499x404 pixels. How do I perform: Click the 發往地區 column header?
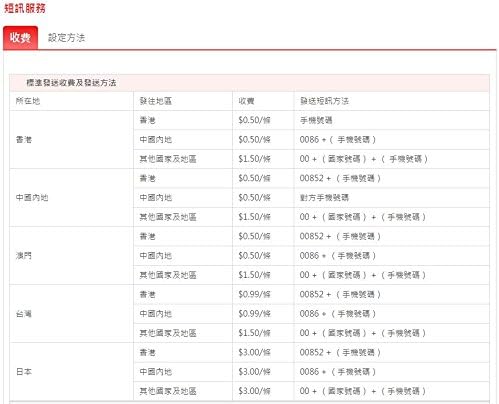tap(155, 101)
